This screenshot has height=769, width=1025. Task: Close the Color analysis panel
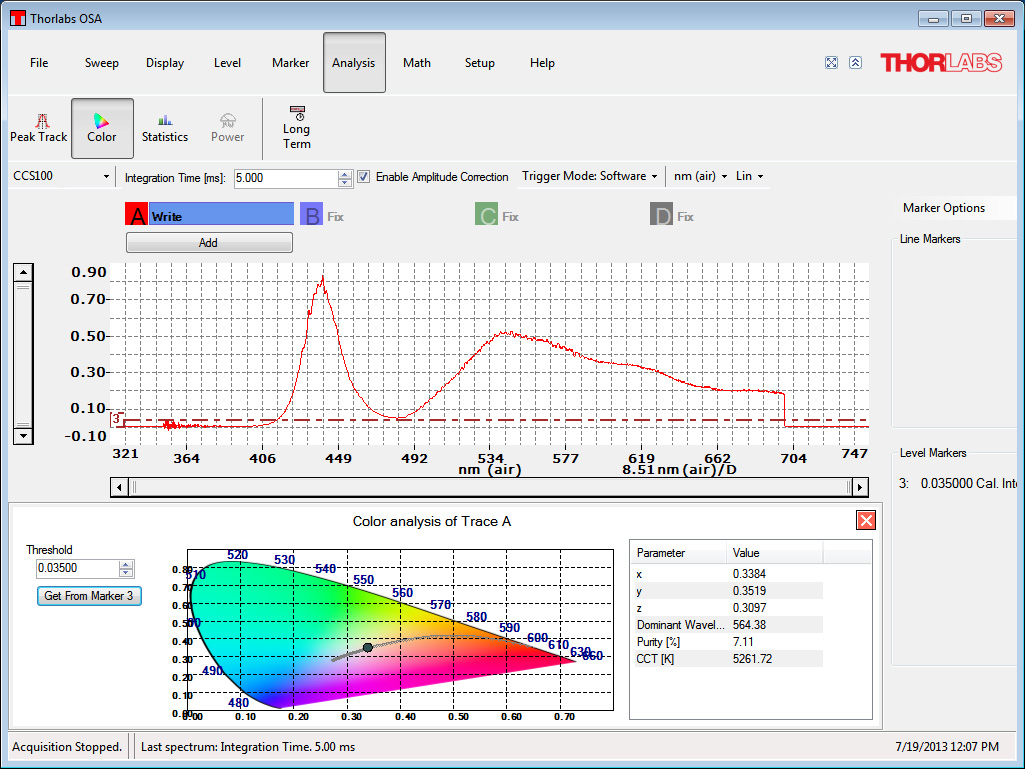[865, 521]
